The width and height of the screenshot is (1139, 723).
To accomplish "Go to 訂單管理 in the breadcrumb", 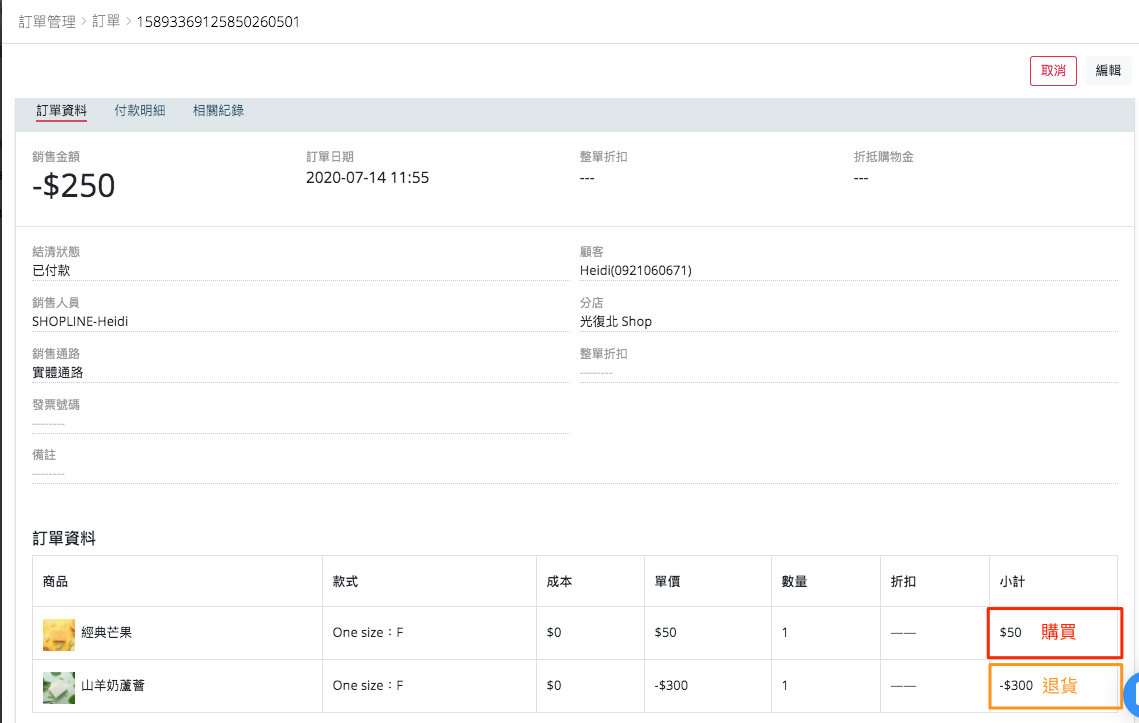I will point(47,22).
